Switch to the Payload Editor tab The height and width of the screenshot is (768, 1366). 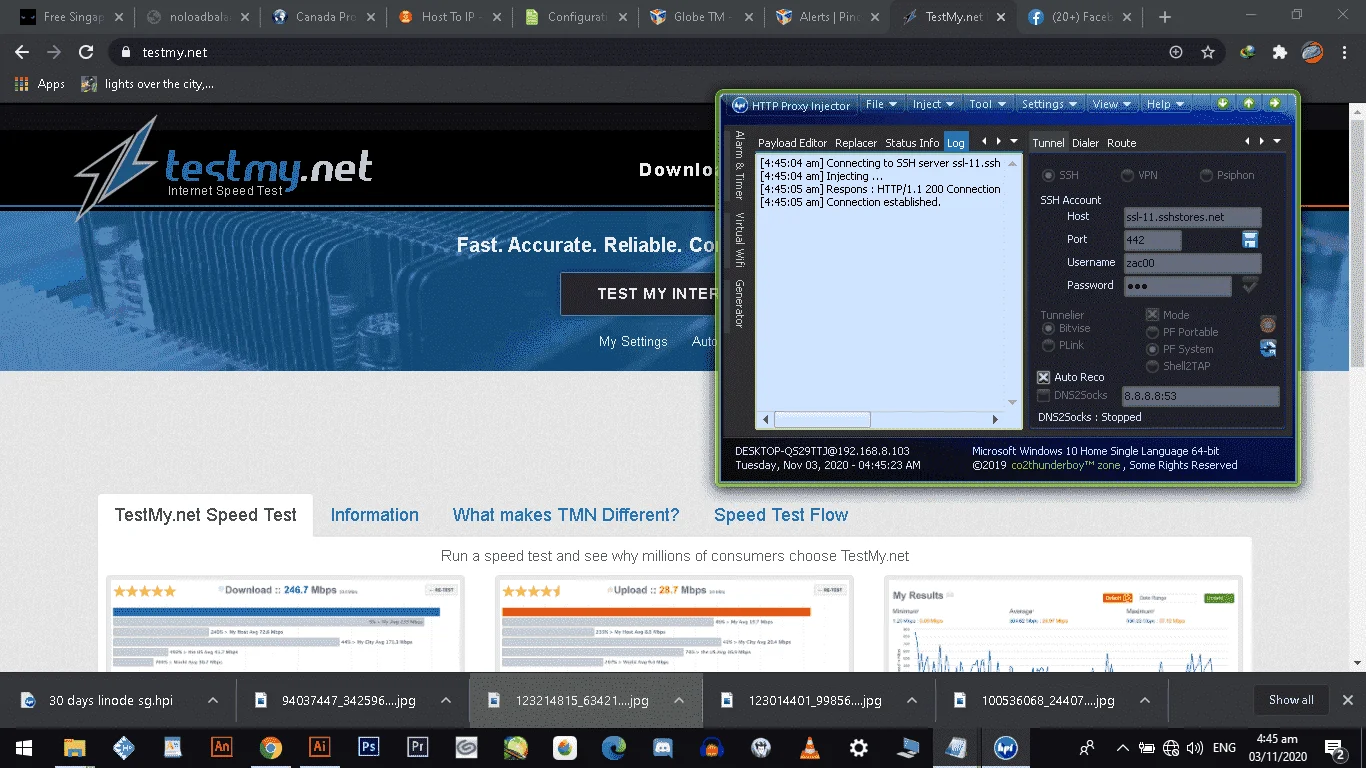pyautogui.click(x=793, y=143)
